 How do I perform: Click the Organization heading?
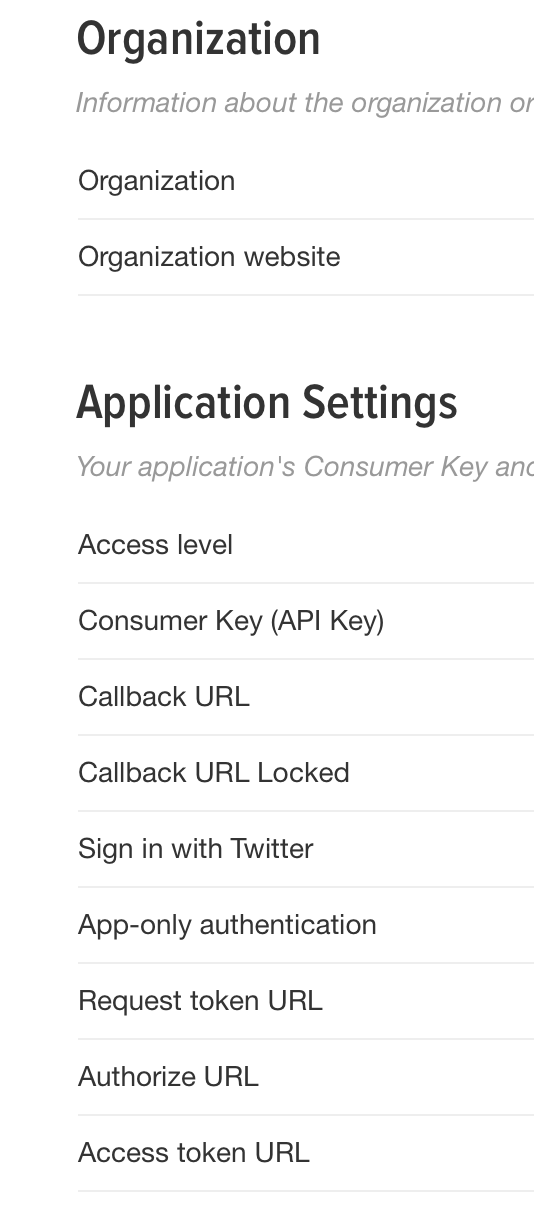point(198,40)
